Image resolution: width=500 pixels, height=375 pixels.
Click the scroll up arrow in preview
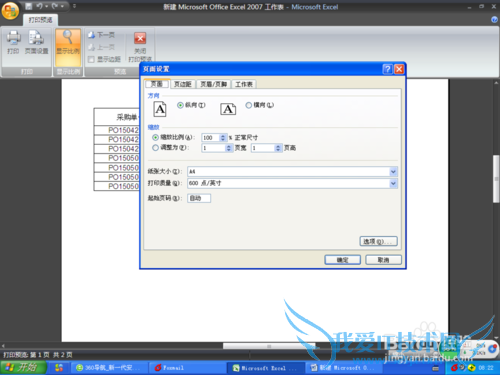(496, 82)
